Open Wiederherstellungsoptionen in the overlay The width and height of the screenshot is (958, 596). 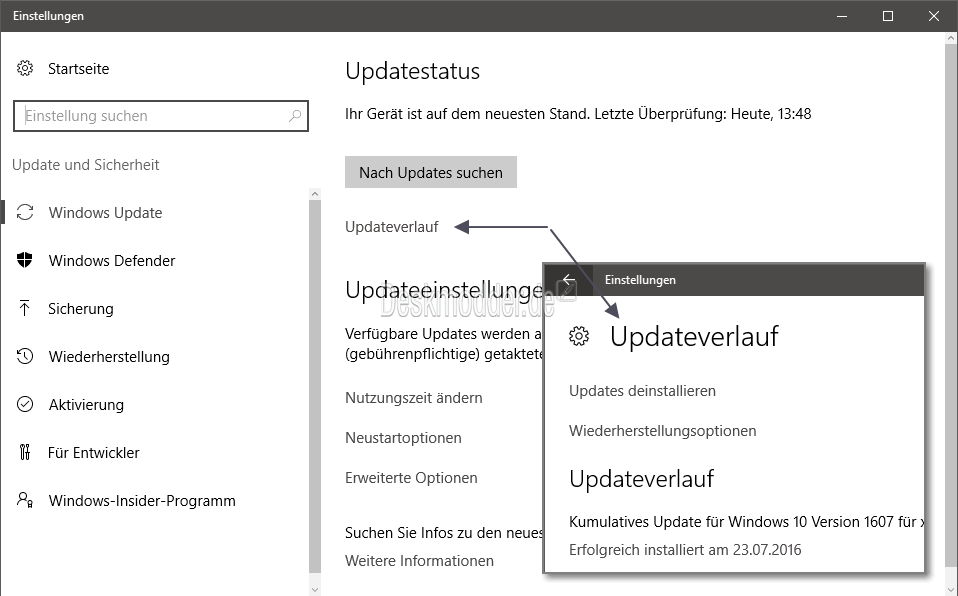coord(662,431)
